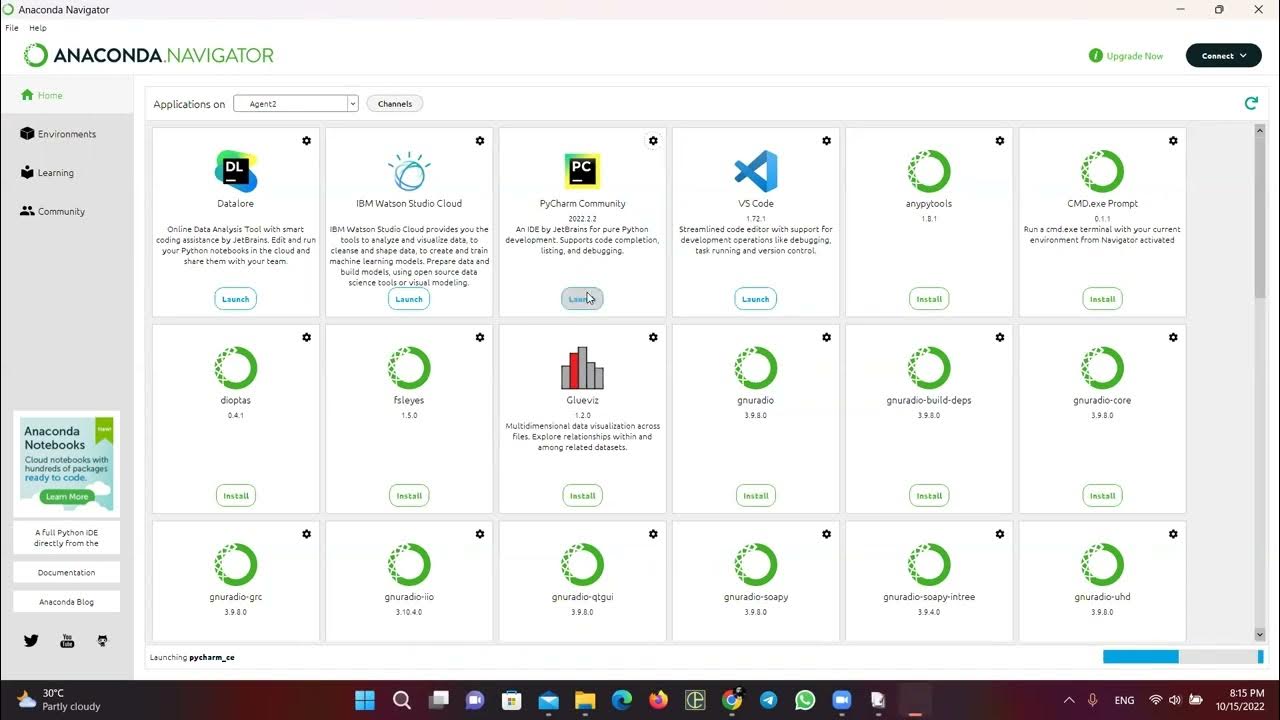This screenshot has height=720, width=1280.
Task: Click the Anaconda Navigator logo
Action: pos(149,55)
